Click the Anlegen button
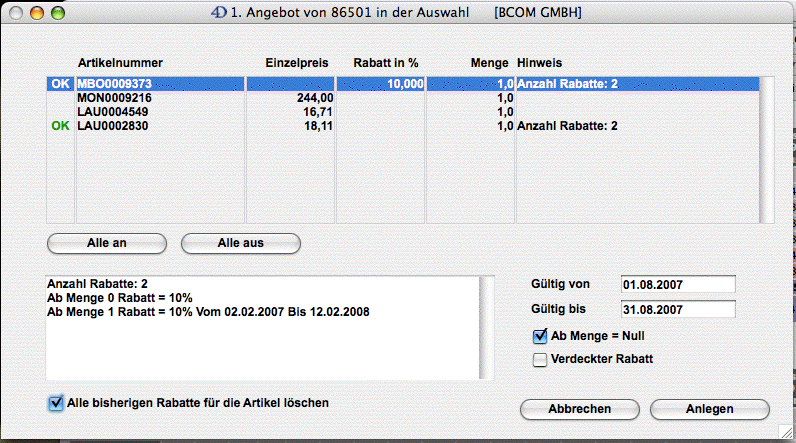Screen dimensions: 796x443 click(x=709, y=410)
